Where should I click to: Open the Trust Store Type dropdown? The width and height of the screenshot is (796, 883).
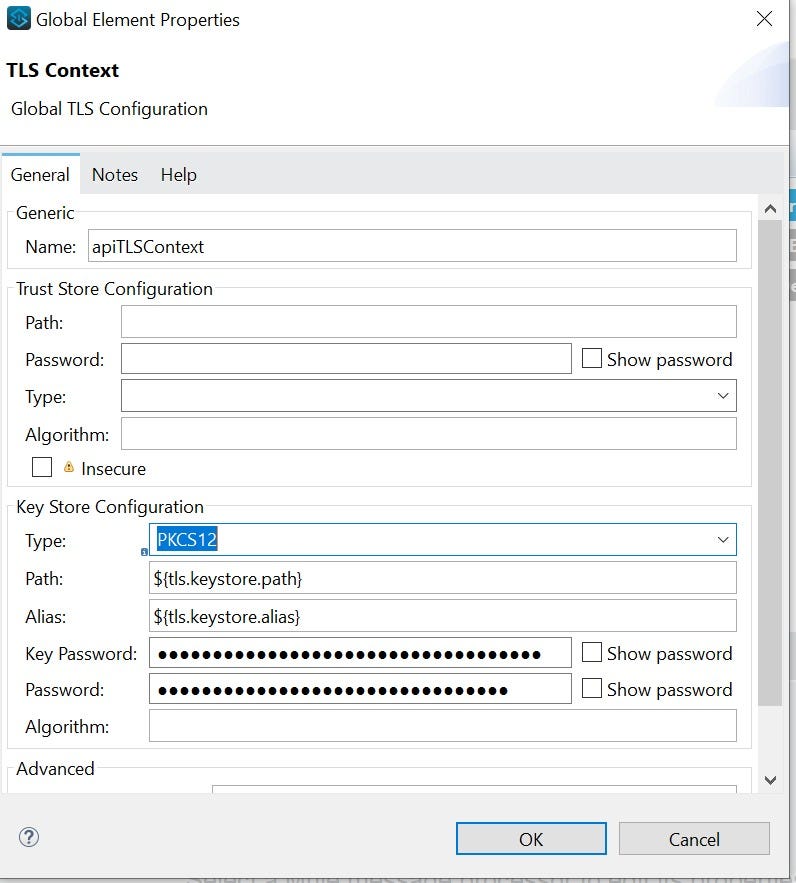coord(723,396)
